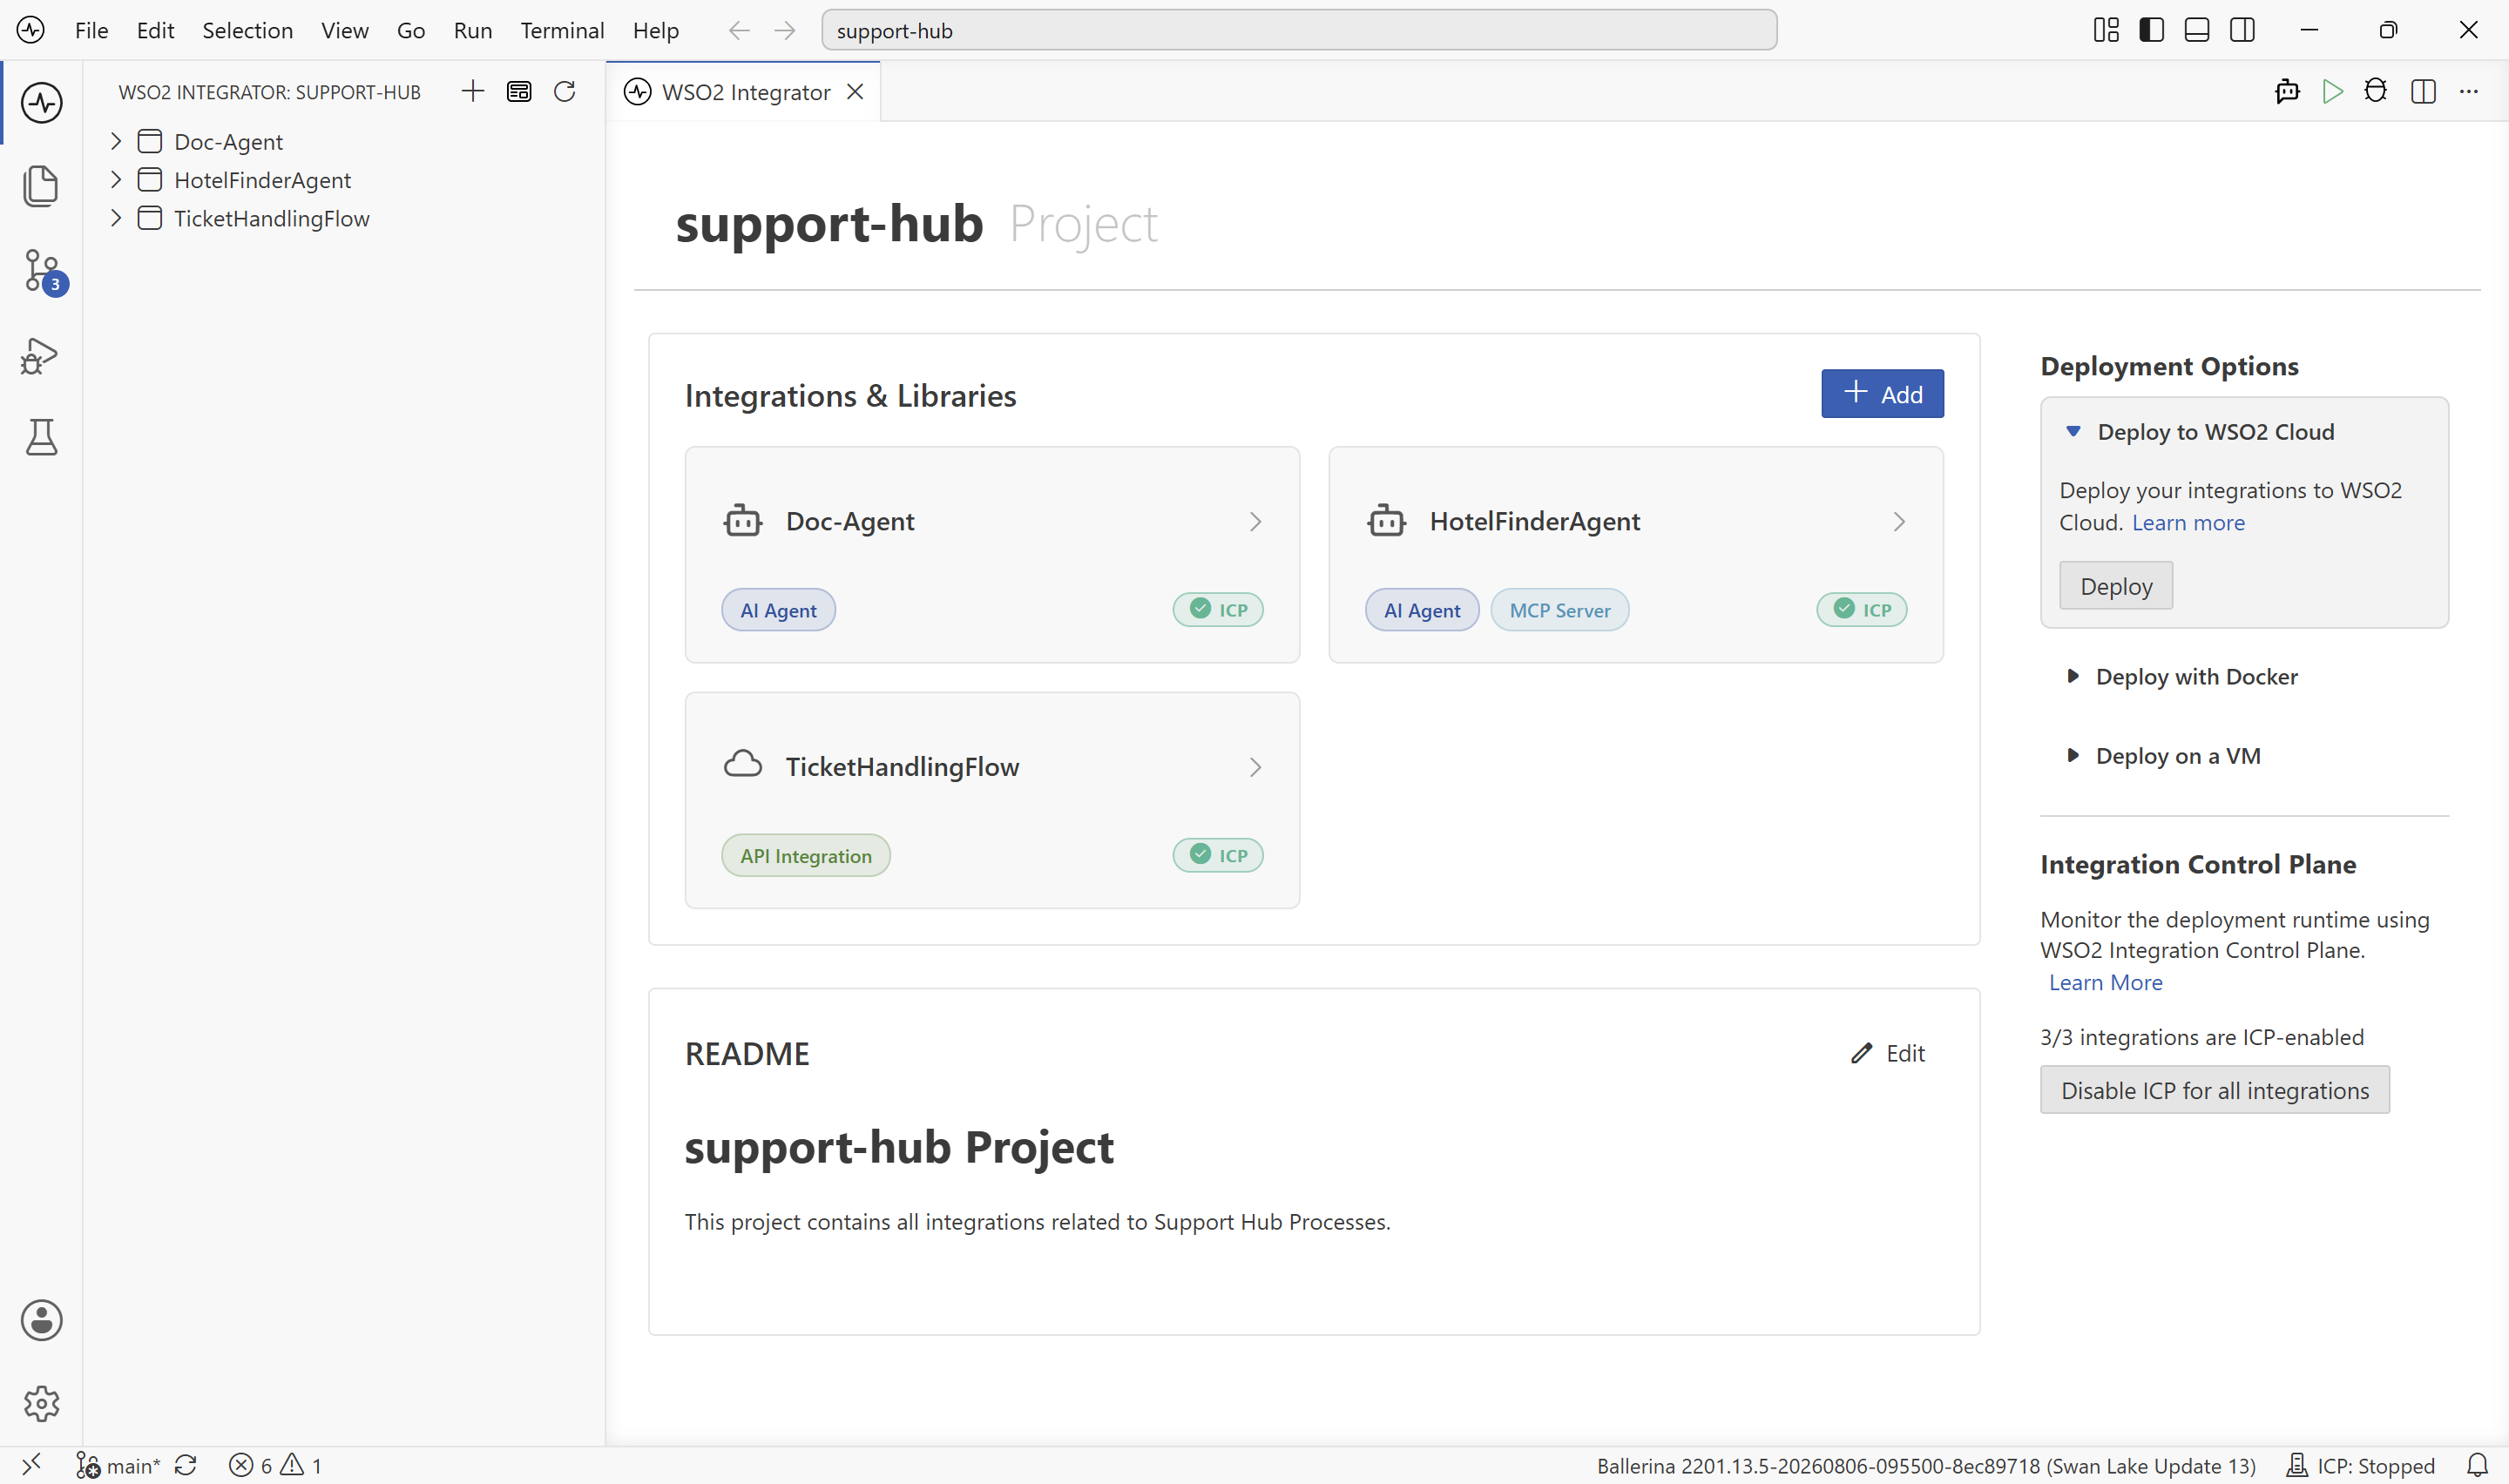Image resolution: width=2509 pixels, height=1484 pixels.
Task: Expand the Doc-Agent tree node
Action: pyautogui.click(x=116, y=141)
